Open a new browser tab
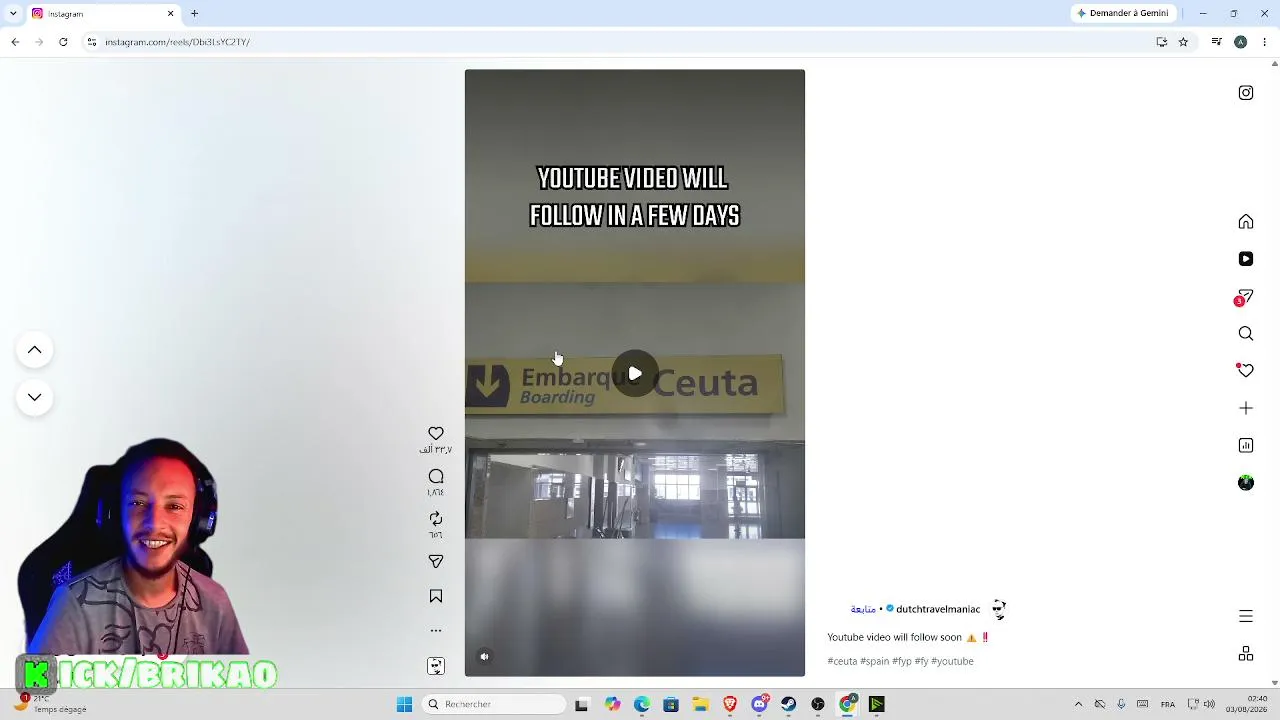 195,14
